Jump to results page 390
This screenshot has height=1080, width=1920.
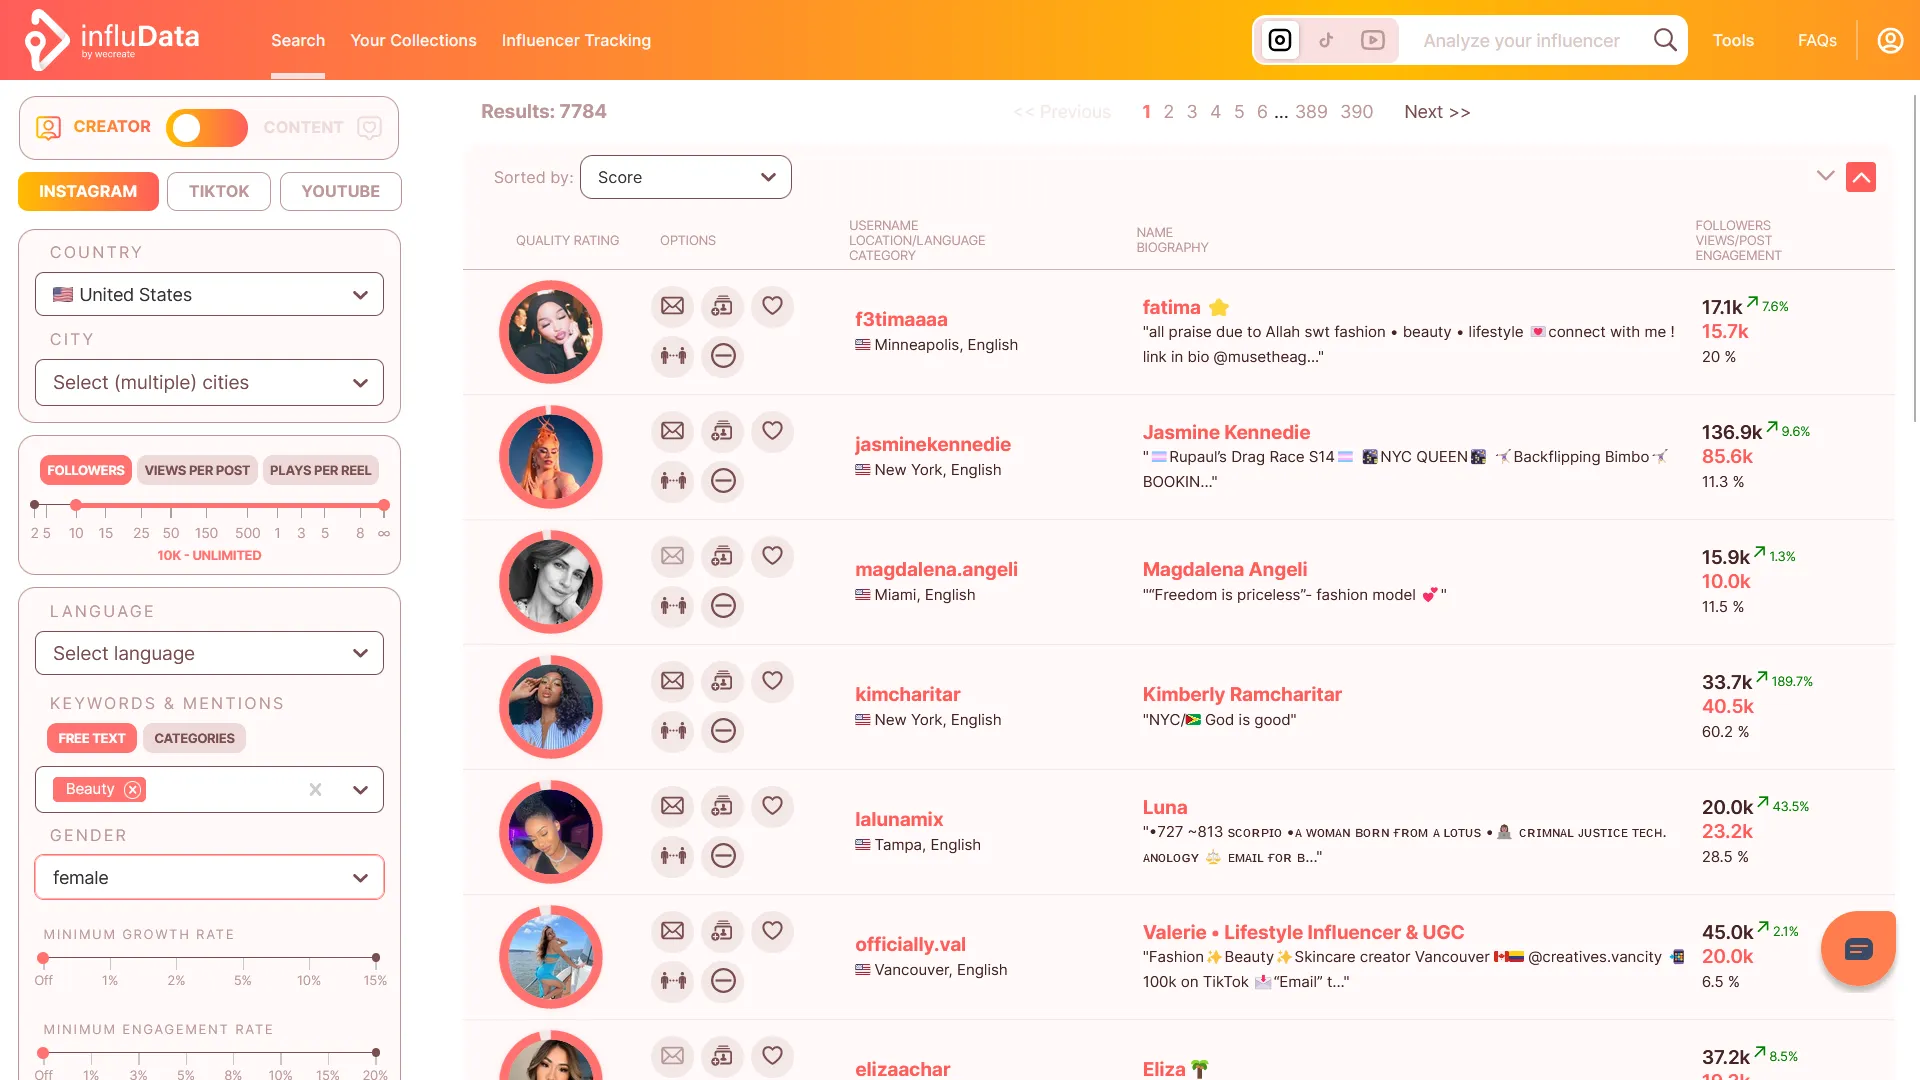click(x=1357, y=112)
